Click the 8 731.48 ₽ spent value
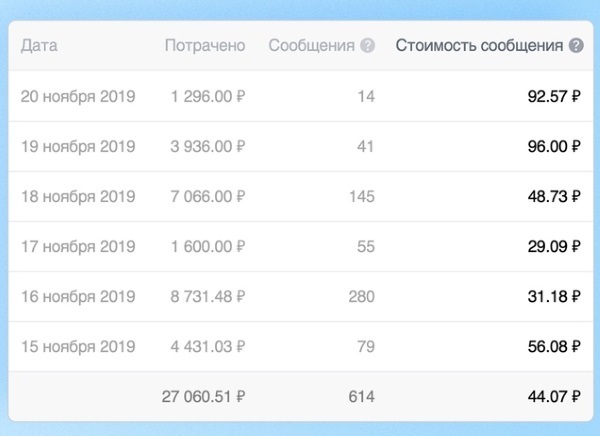 (207, 297)
